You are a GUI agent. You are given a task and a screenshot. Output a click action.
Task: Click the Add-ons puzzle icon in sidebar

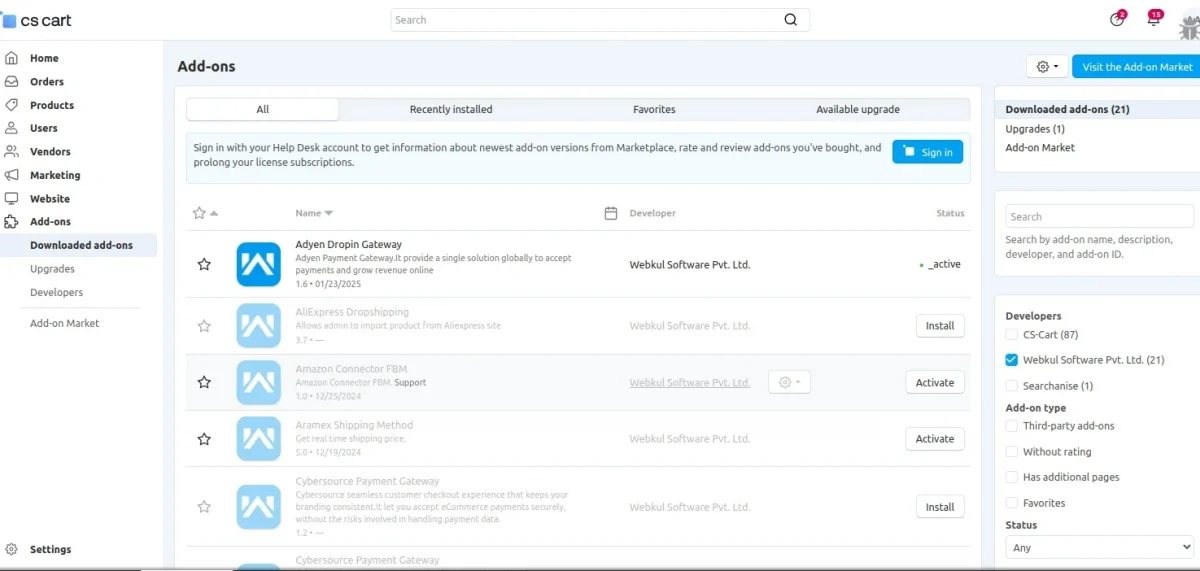click(x=12, y=222)
